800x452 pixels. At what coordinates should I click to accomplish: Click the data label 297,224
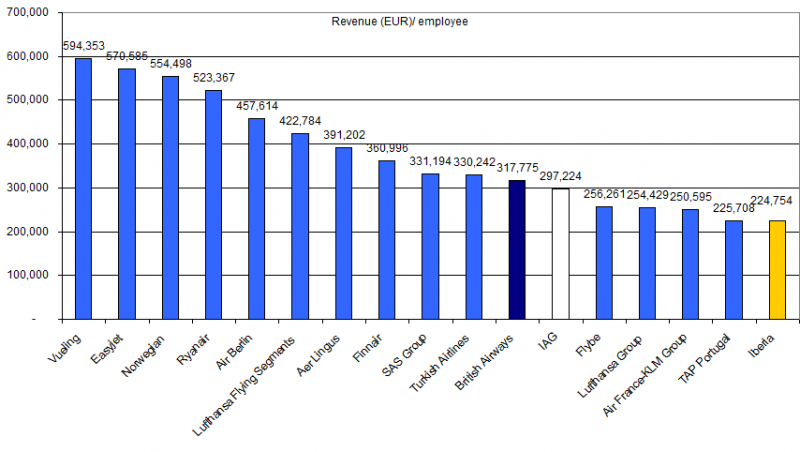(561, 177)
